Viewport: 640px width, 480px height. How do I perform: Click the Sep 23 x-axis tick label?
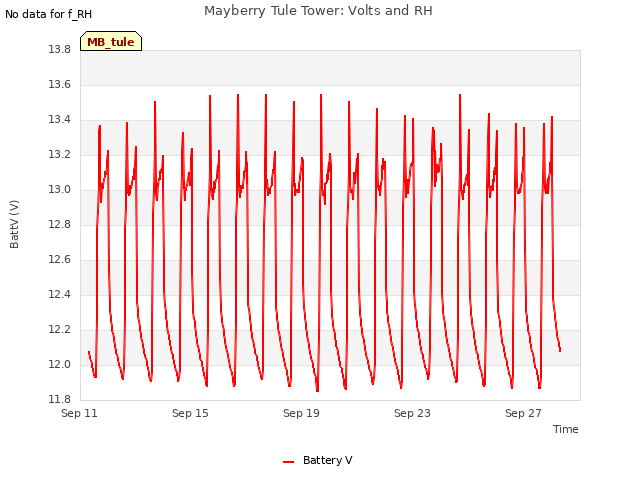(x=412, y=413)
